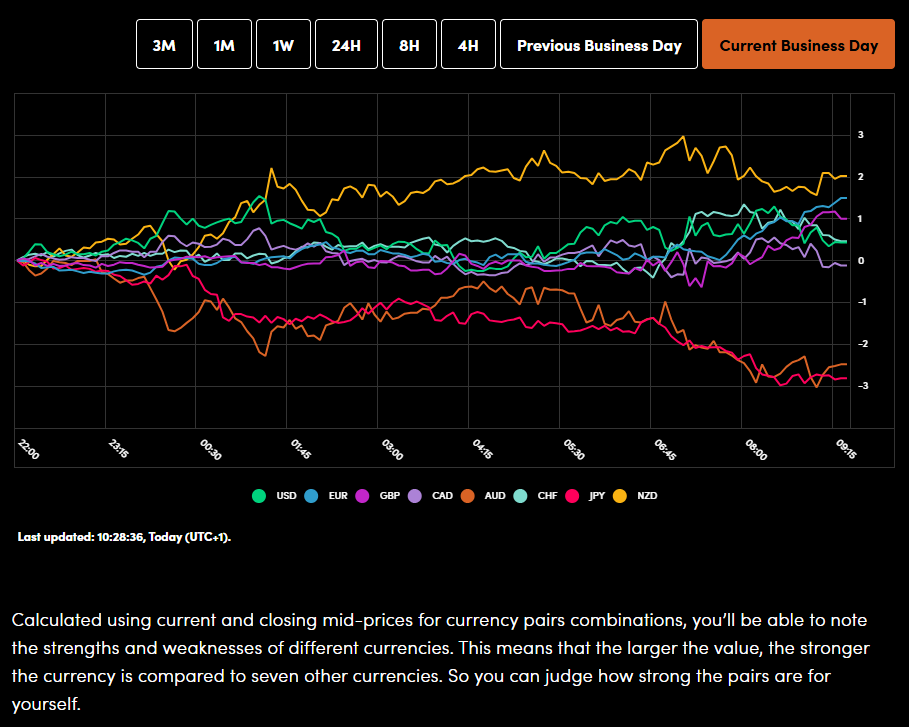The height and width of the screenshot is (727, 909).
Task: Toggle CAD series visibility
Action: point(431,495)
